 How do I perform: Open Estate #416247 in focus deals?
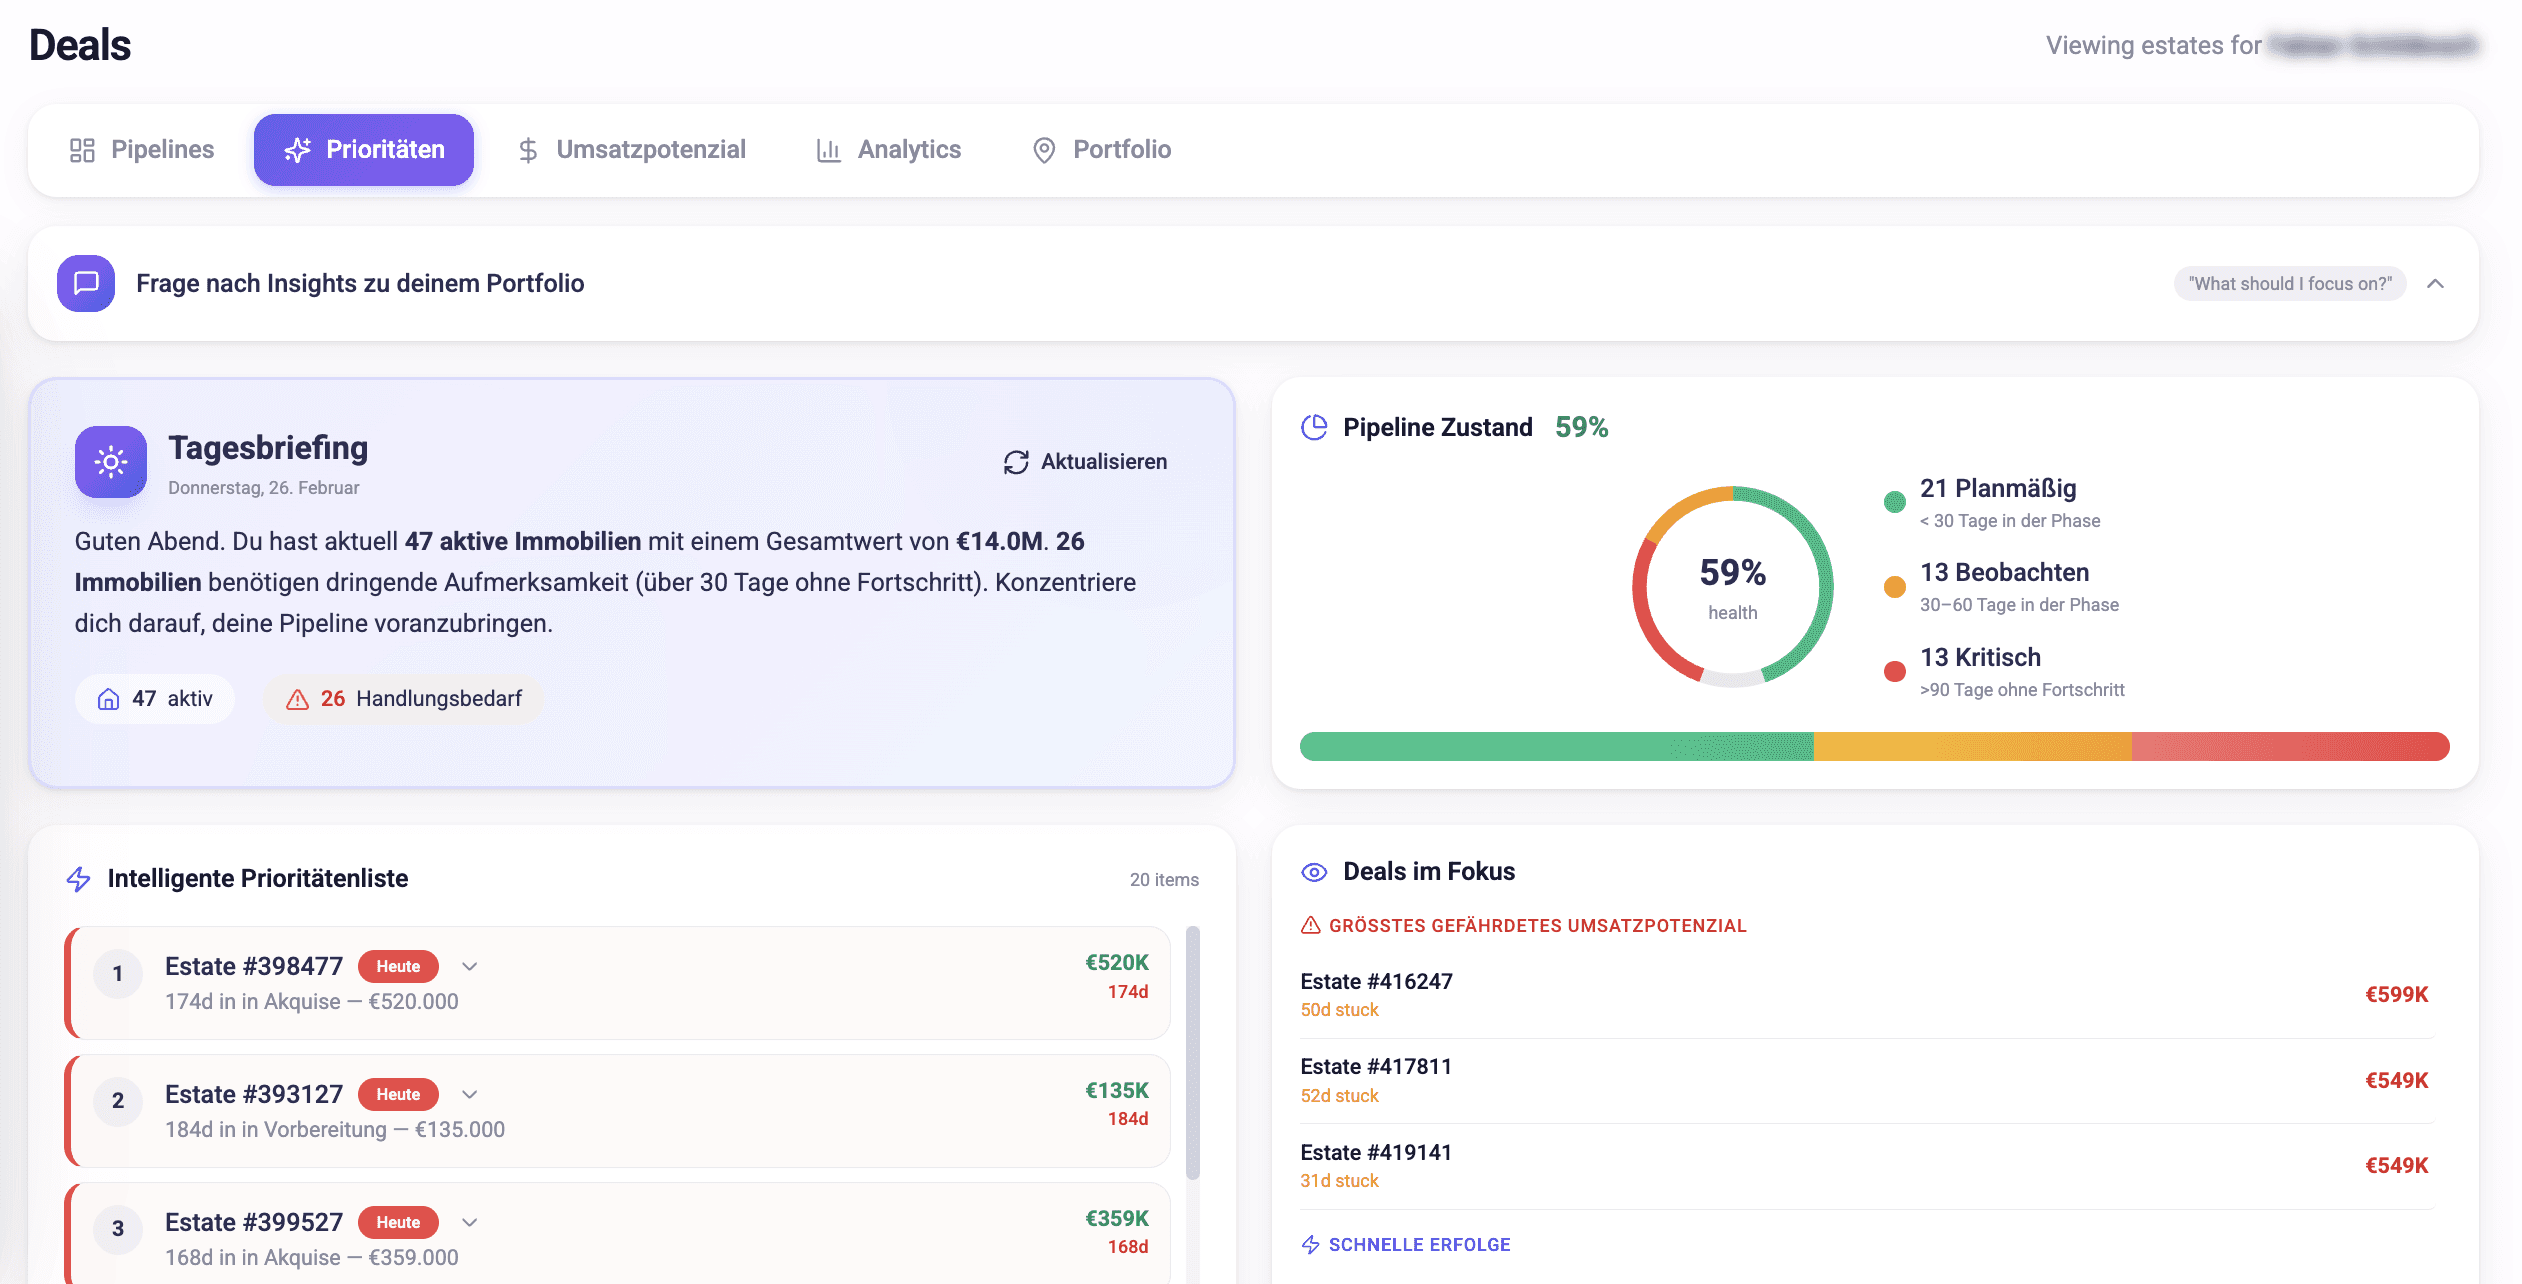(1376, 982)
